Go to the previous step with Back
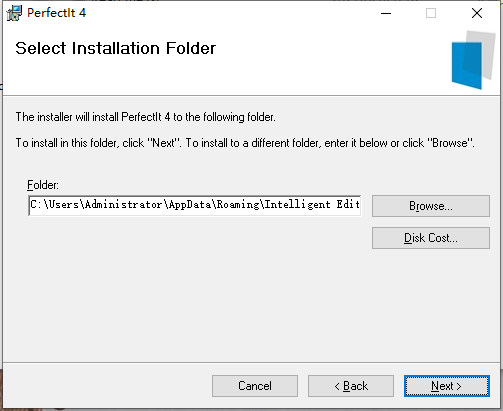Viewport: 503px width, 411px height. pyautogui.click(x=351, y=386)
